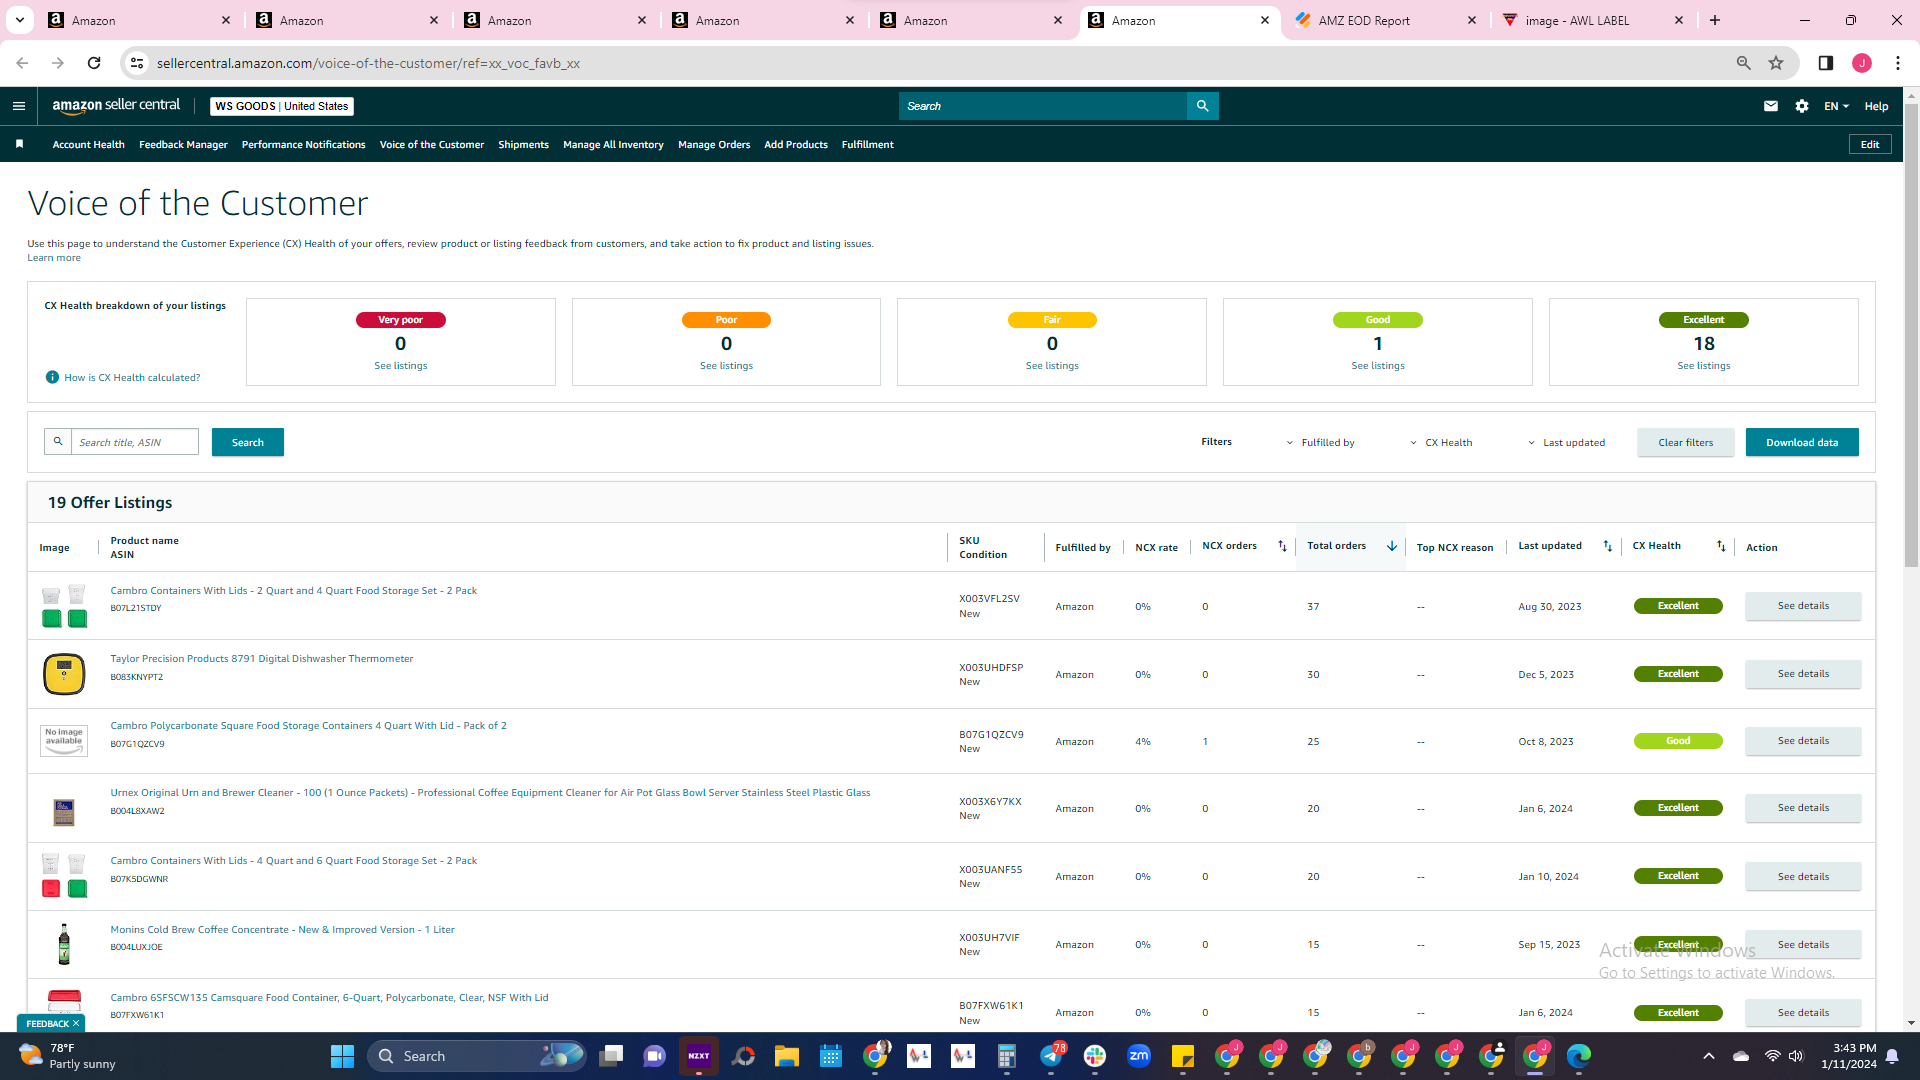Open the Chrome three-dot menu

[x=1898, y=63]
